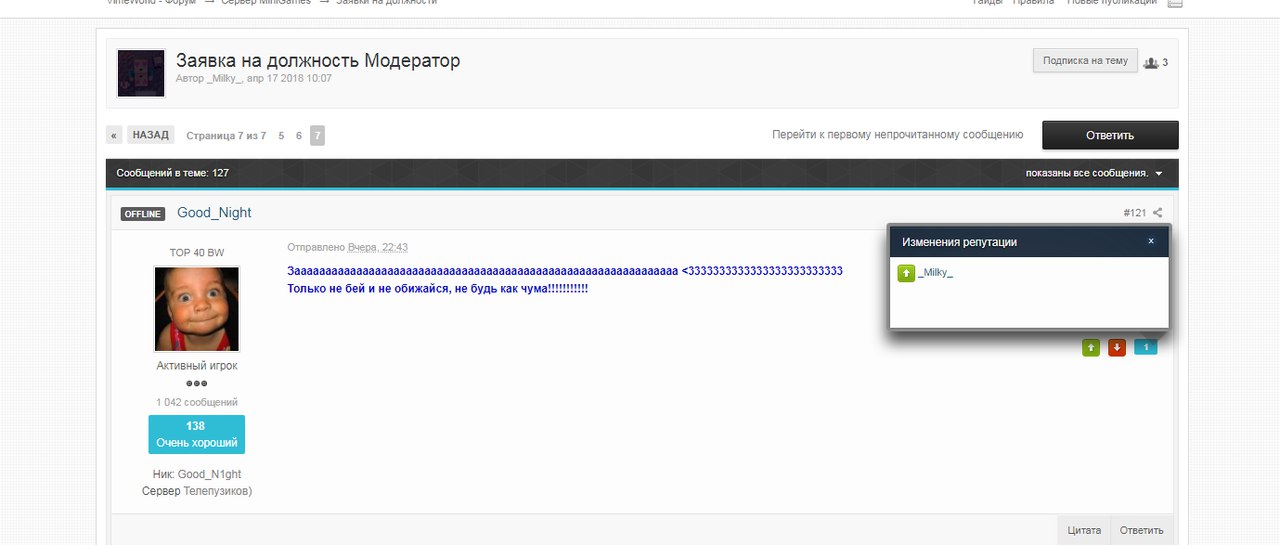Click the blue reputation count badge
This screenshot has height=545, width=1280.
tap(1145, 348)
